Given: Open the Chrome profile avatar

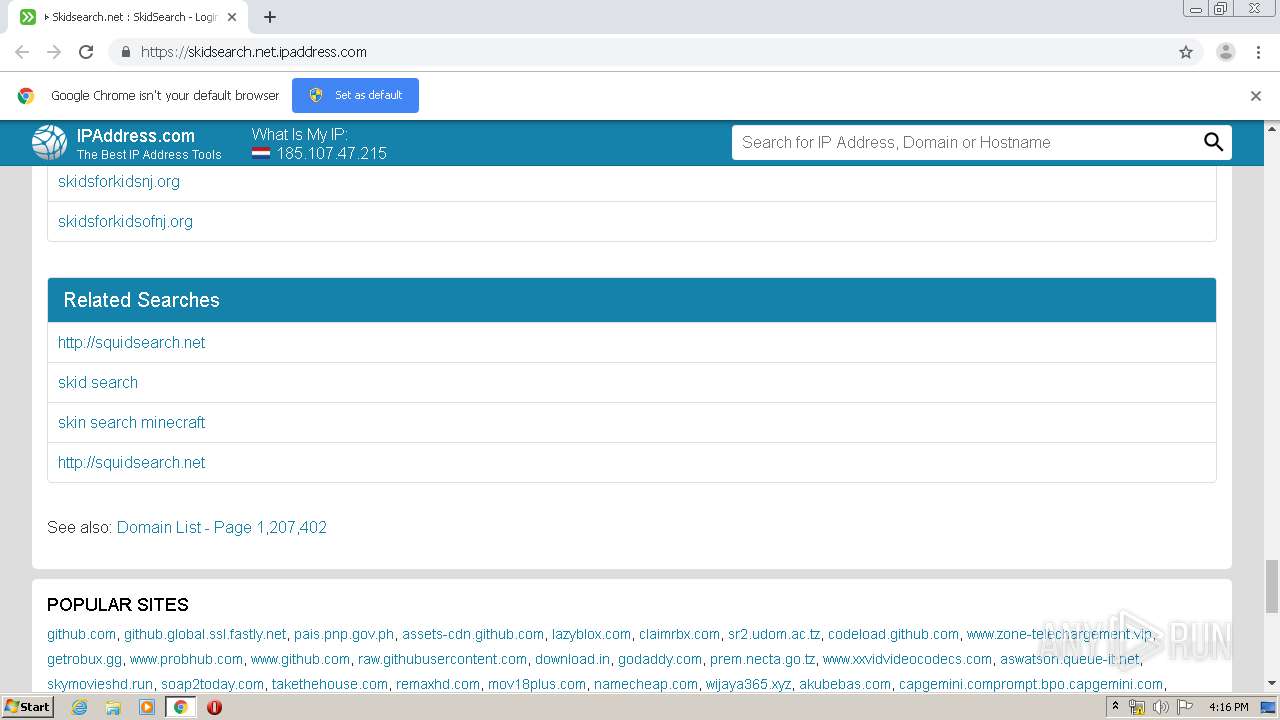Looking at the screenshot, I should tap(1226, 52).
